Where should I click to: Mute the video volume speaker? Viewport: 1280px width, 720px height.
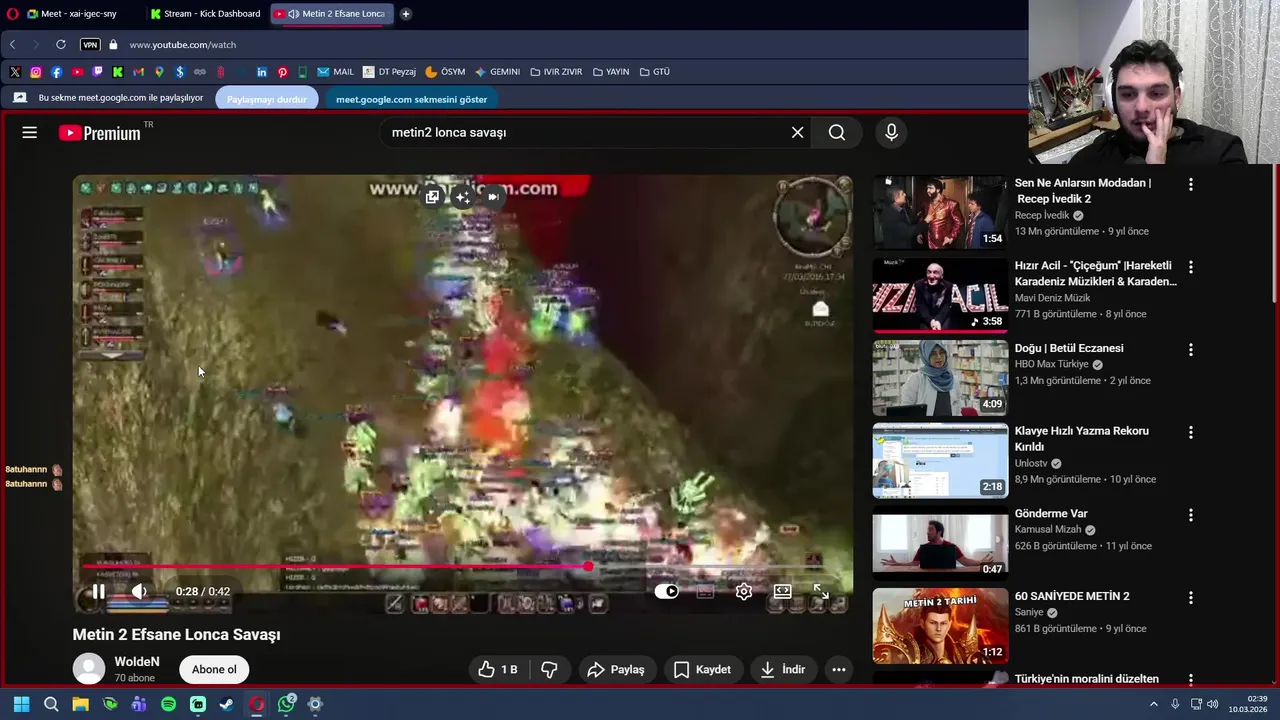tap(139, 591)
